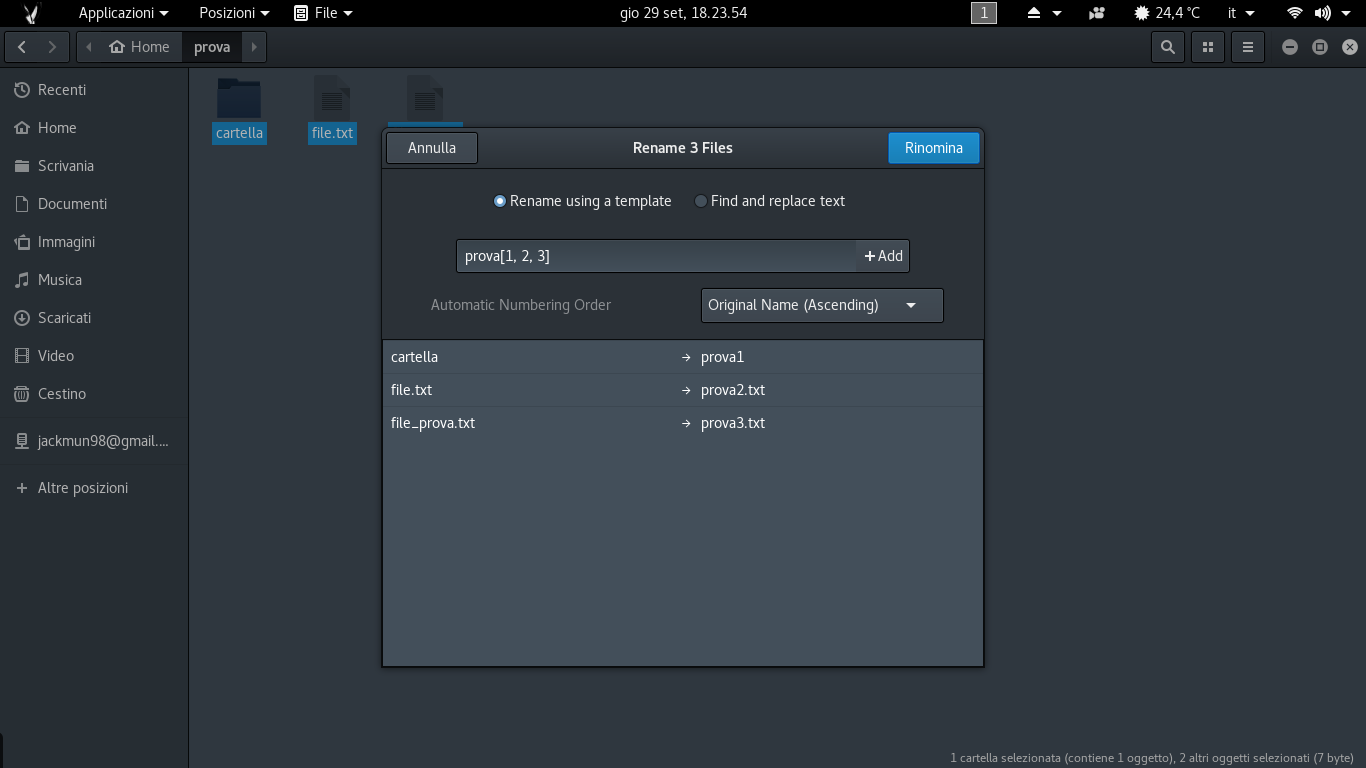Open Immagini in the sidebar

pos(94,242)
